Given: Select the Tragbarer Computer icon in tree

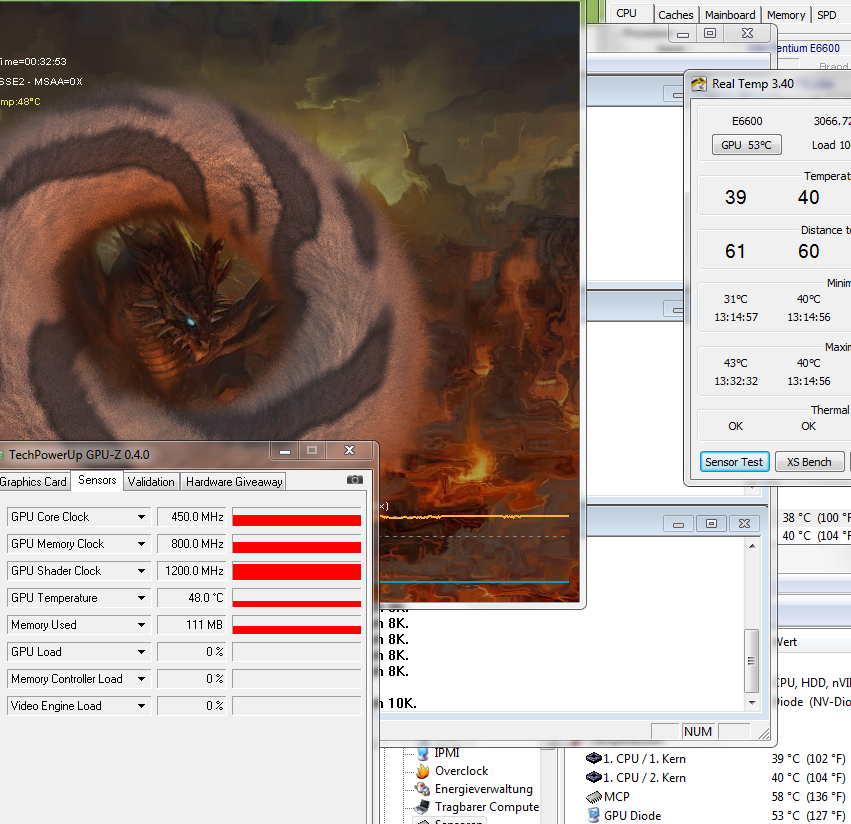Looking at the screenshot, I should 422,807.
